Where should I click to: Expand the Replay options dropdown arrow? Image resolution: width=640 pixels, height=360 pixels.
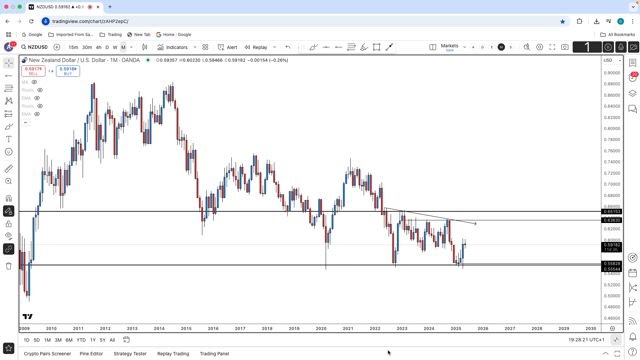[x=274, y=47]
